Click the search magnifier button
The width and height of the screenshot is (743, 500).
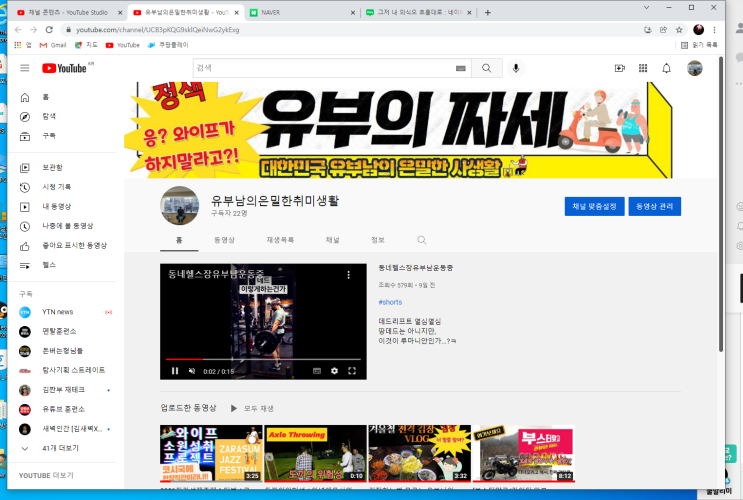pyautogui.click(x=487, y=68)
